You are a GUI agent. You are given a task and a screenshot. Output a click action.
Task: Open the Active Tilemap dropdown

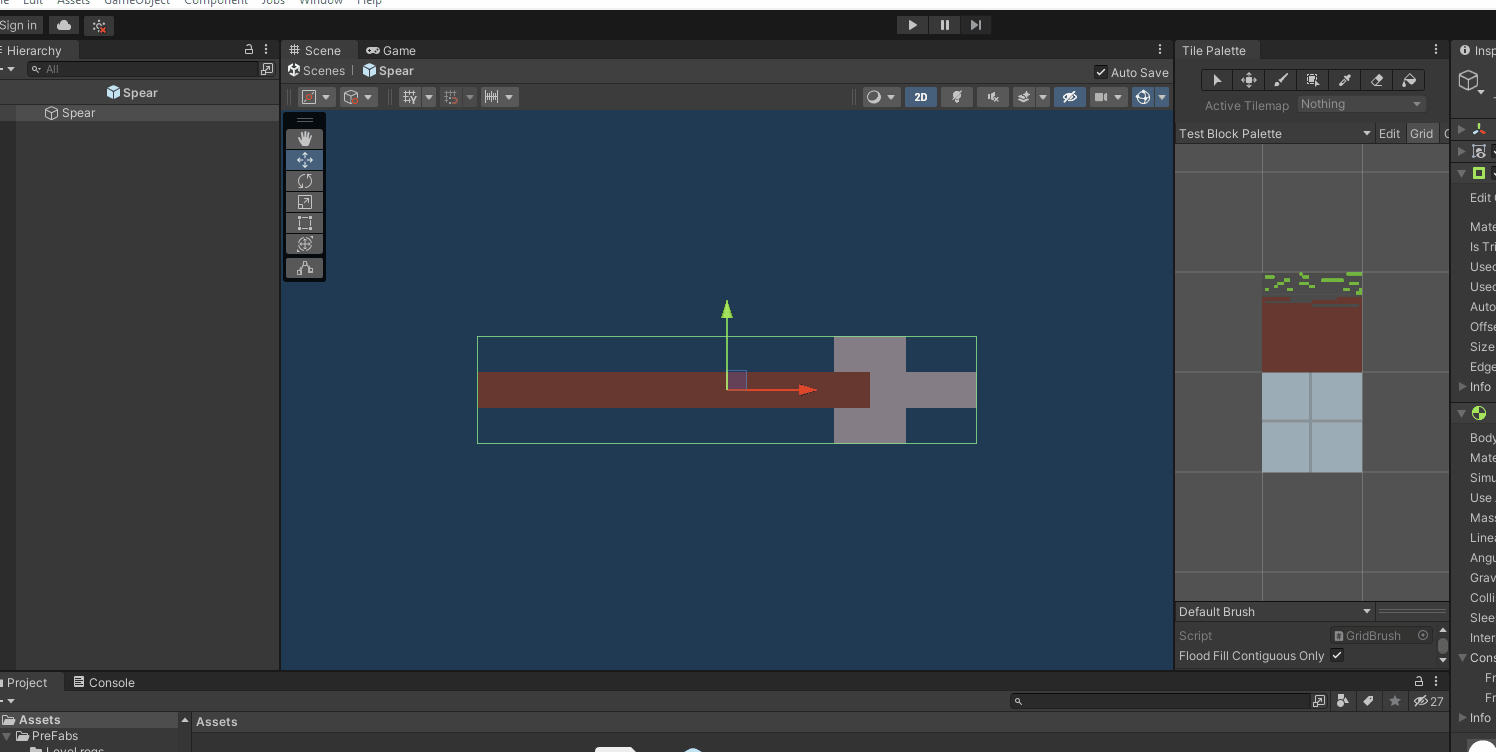pyautogui.click(x=1361, y=104)
